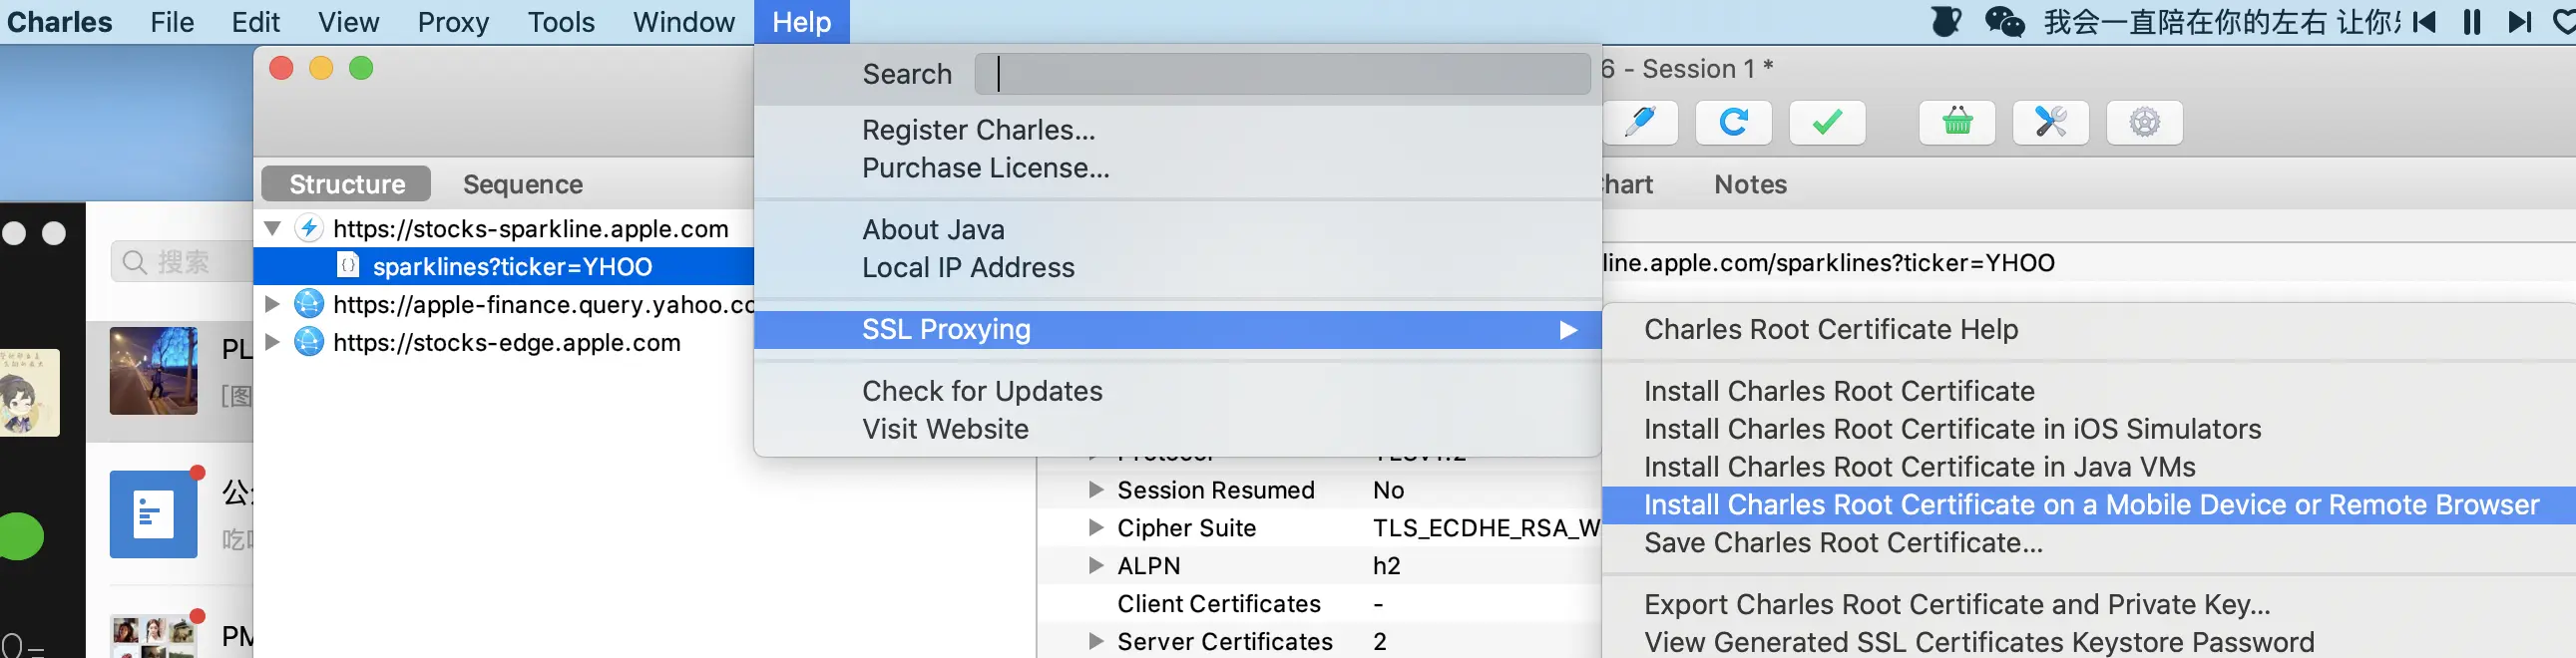
Task: Click TLS_ECDHE_RSA cipher suite value
Action: (x=1486, y=527)
